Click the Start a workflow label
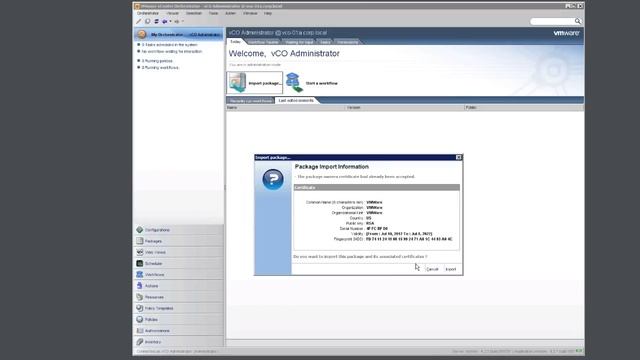 click(322, 83)
